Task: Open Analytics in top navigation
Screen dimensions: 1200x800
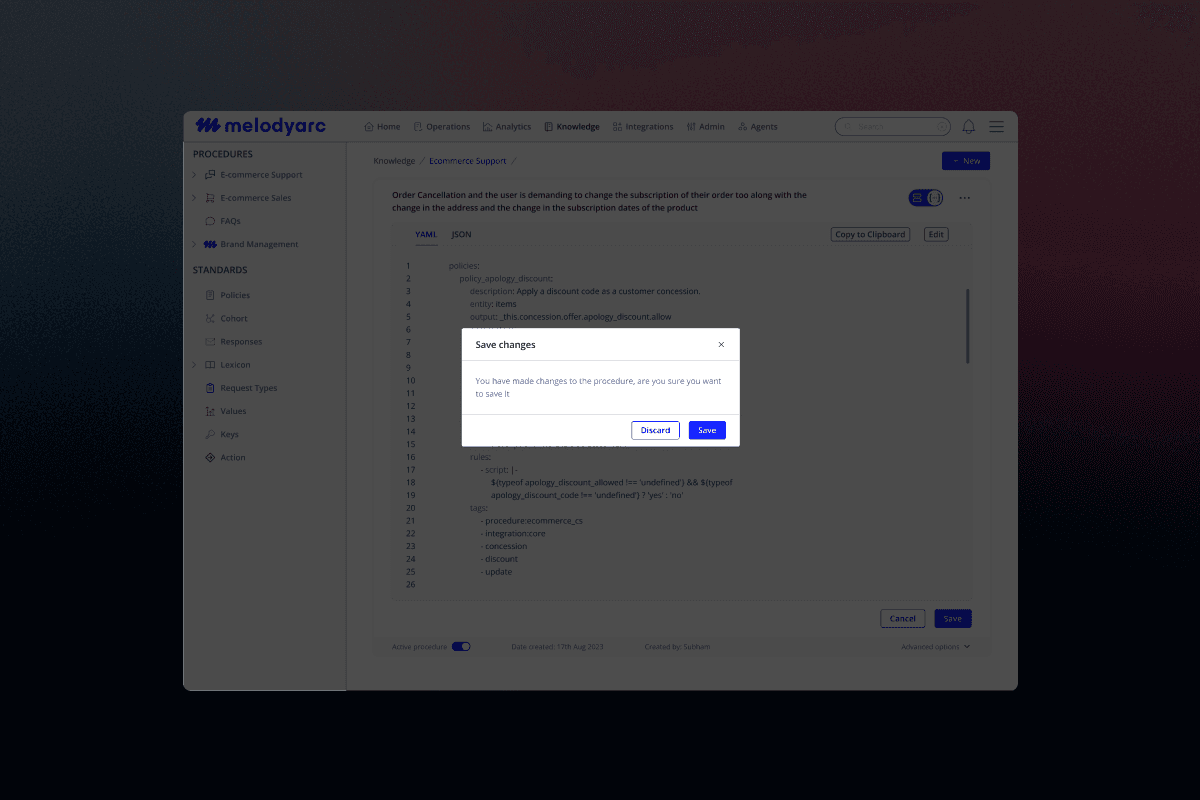Action: [507, 127]
